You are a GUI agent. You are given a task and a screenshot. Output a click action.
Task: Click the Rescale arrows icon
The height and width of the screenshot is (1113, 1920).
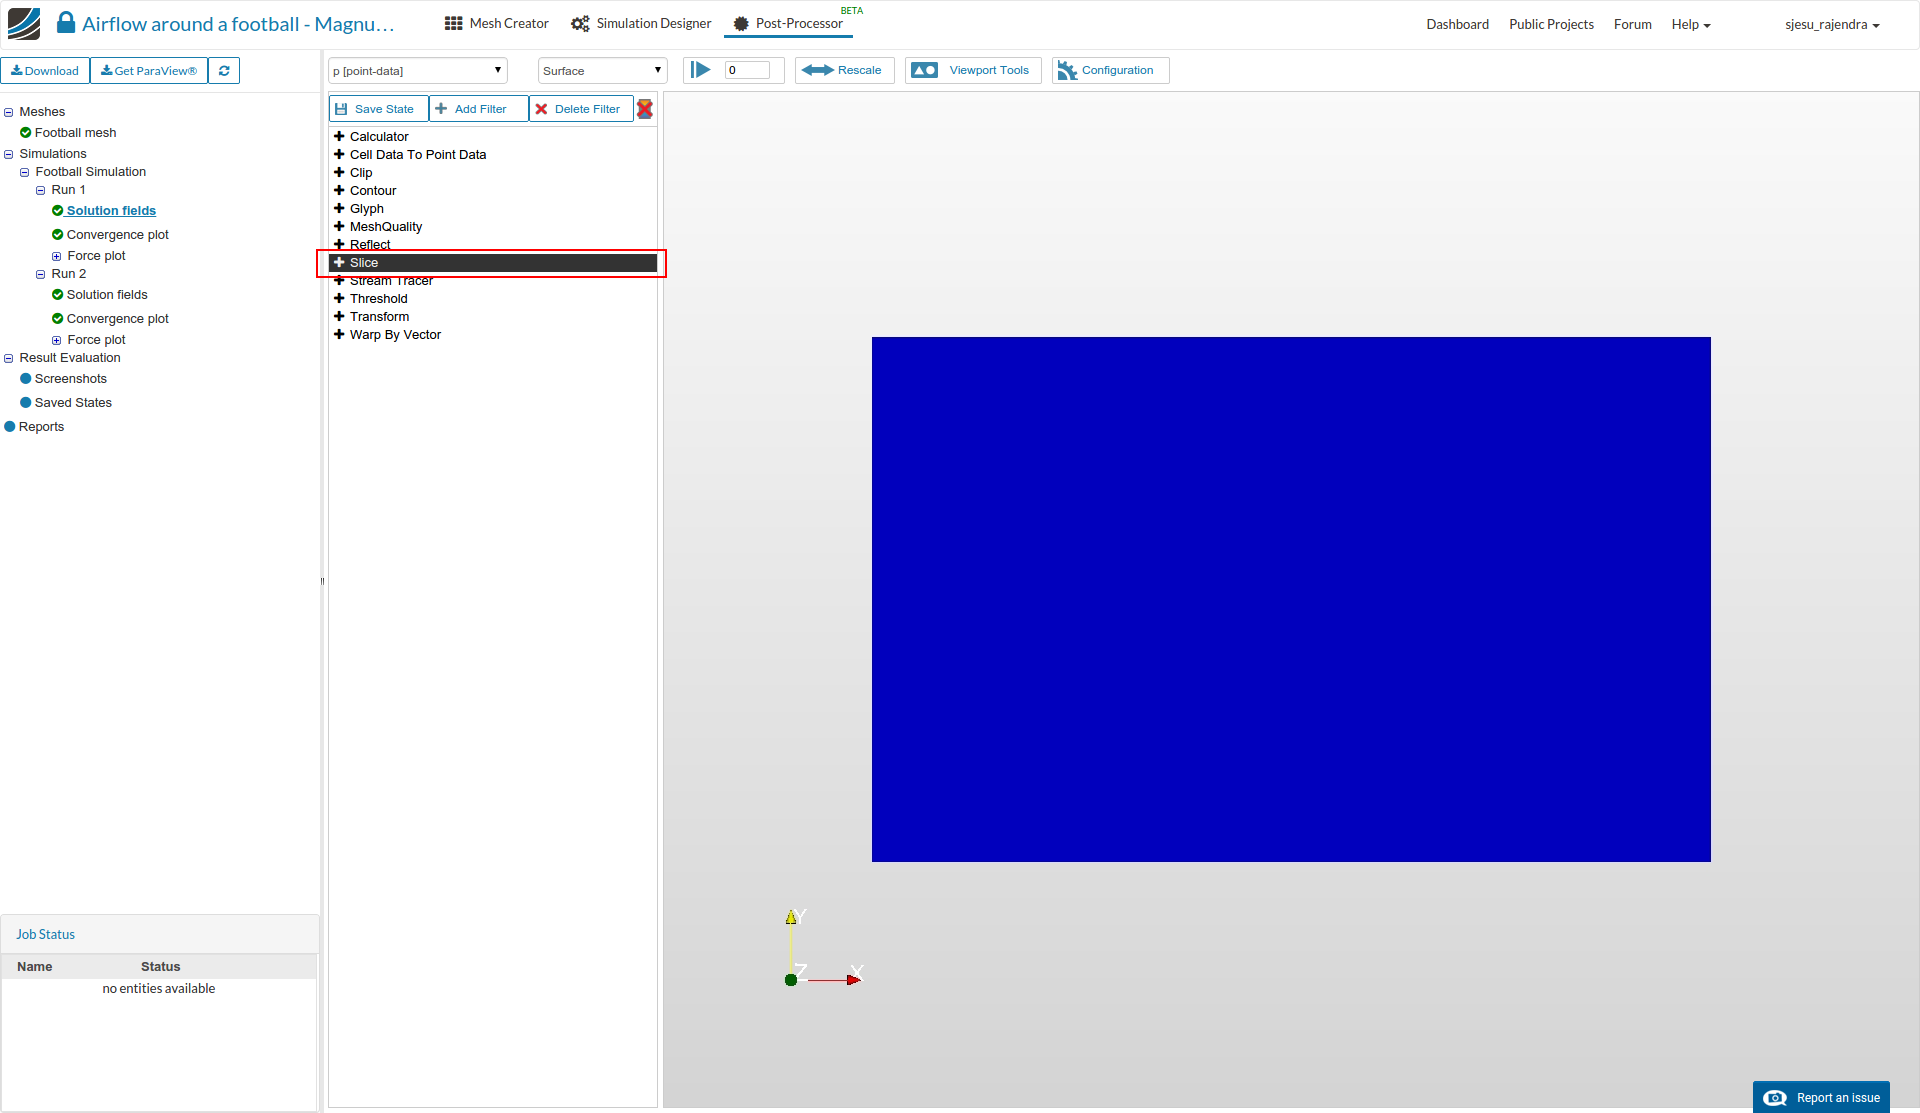(x=817, y=70)
